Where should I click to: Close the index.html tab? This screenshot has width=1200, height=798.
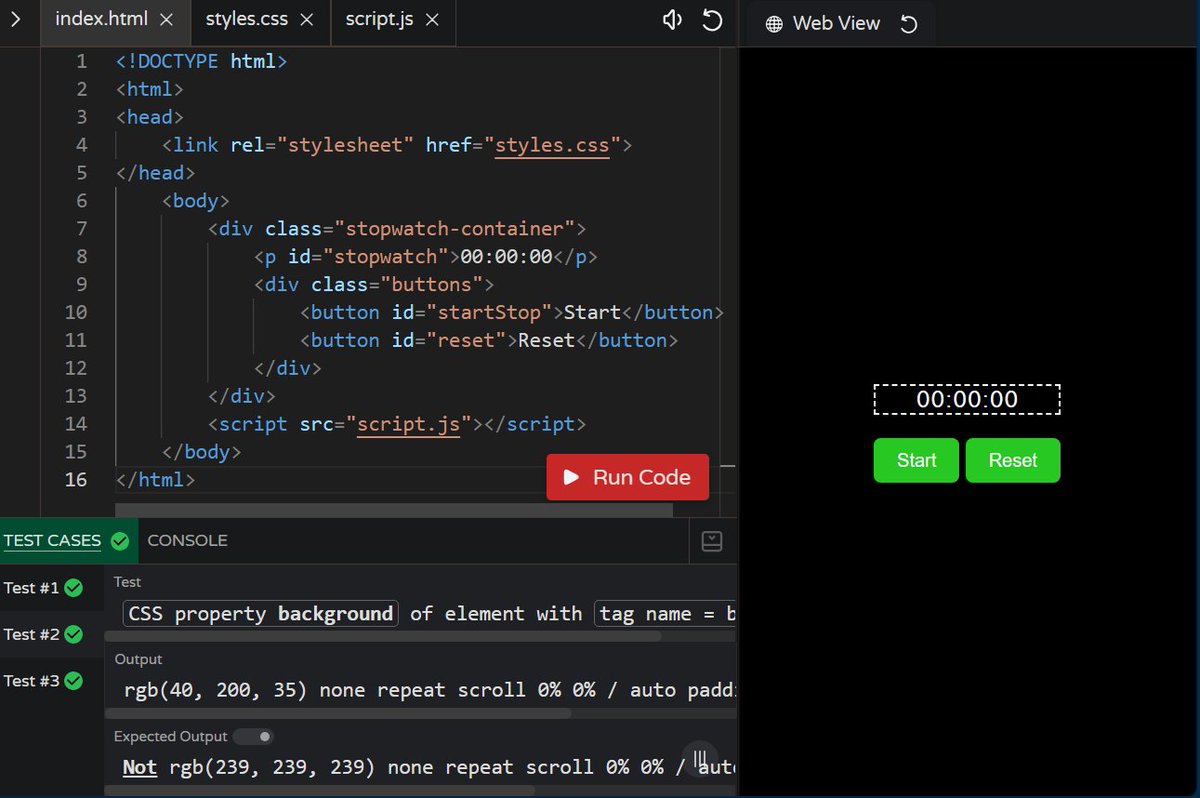pos(166,17)
